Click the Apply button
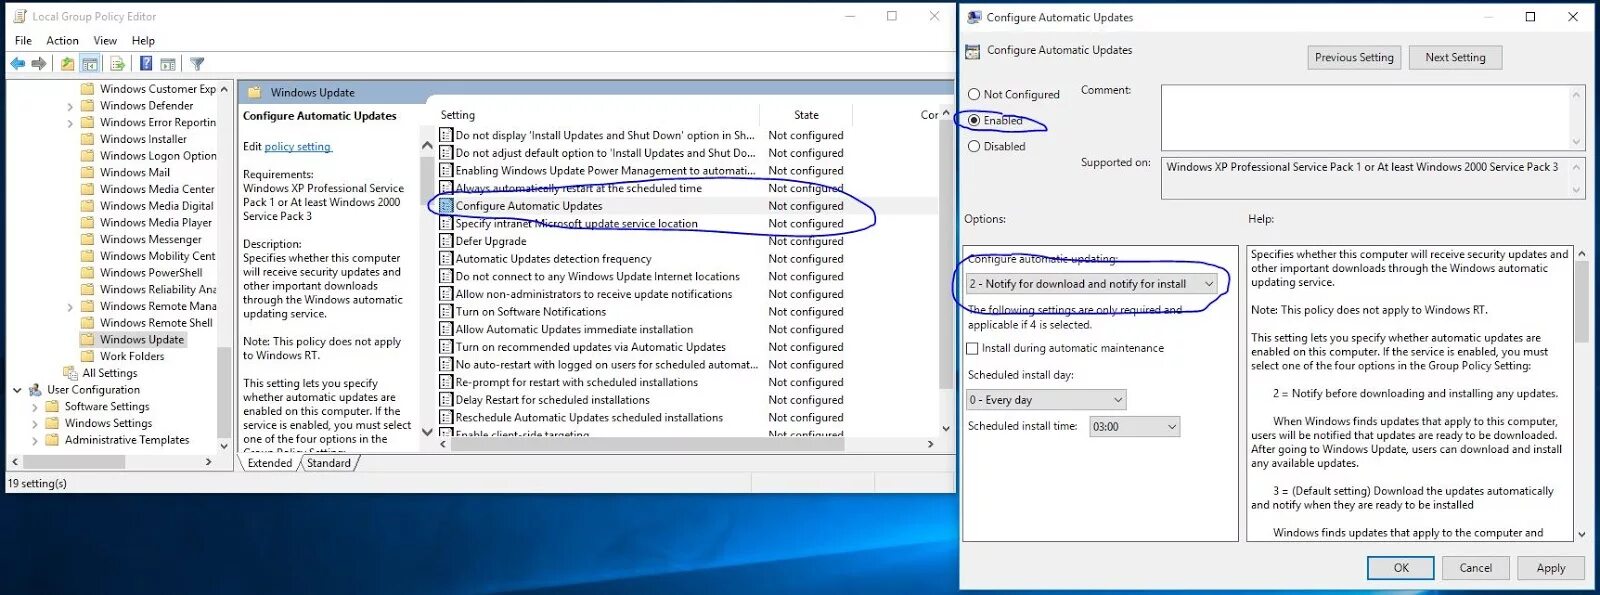This screenshot has width=1600, height=595. [x=1551, y=568]
